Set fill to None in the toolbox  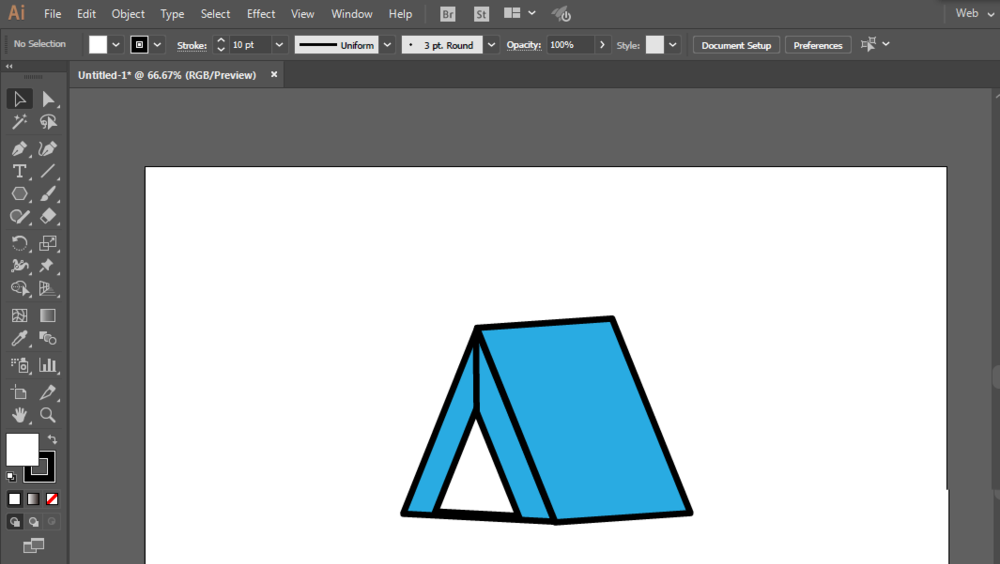point(52,498)
